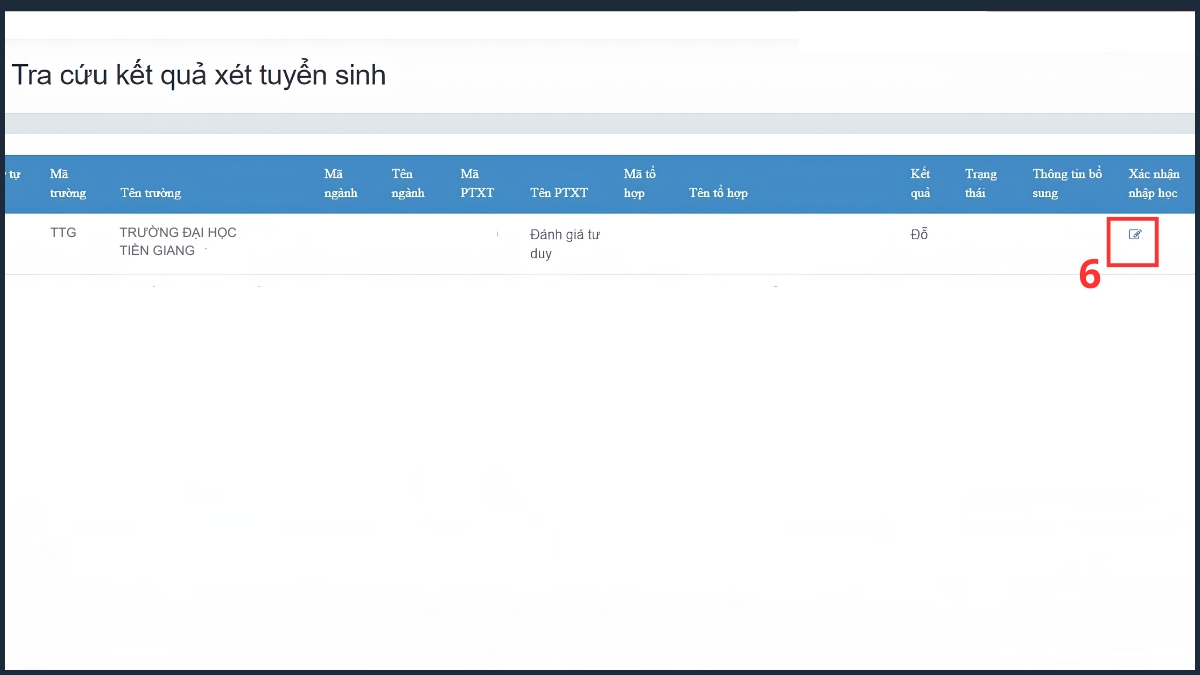The image size is (1200, 675).
Task: Click the 'Tra cứu kết quả xét tuyển sinh' heading
Action: pos(198,75)
